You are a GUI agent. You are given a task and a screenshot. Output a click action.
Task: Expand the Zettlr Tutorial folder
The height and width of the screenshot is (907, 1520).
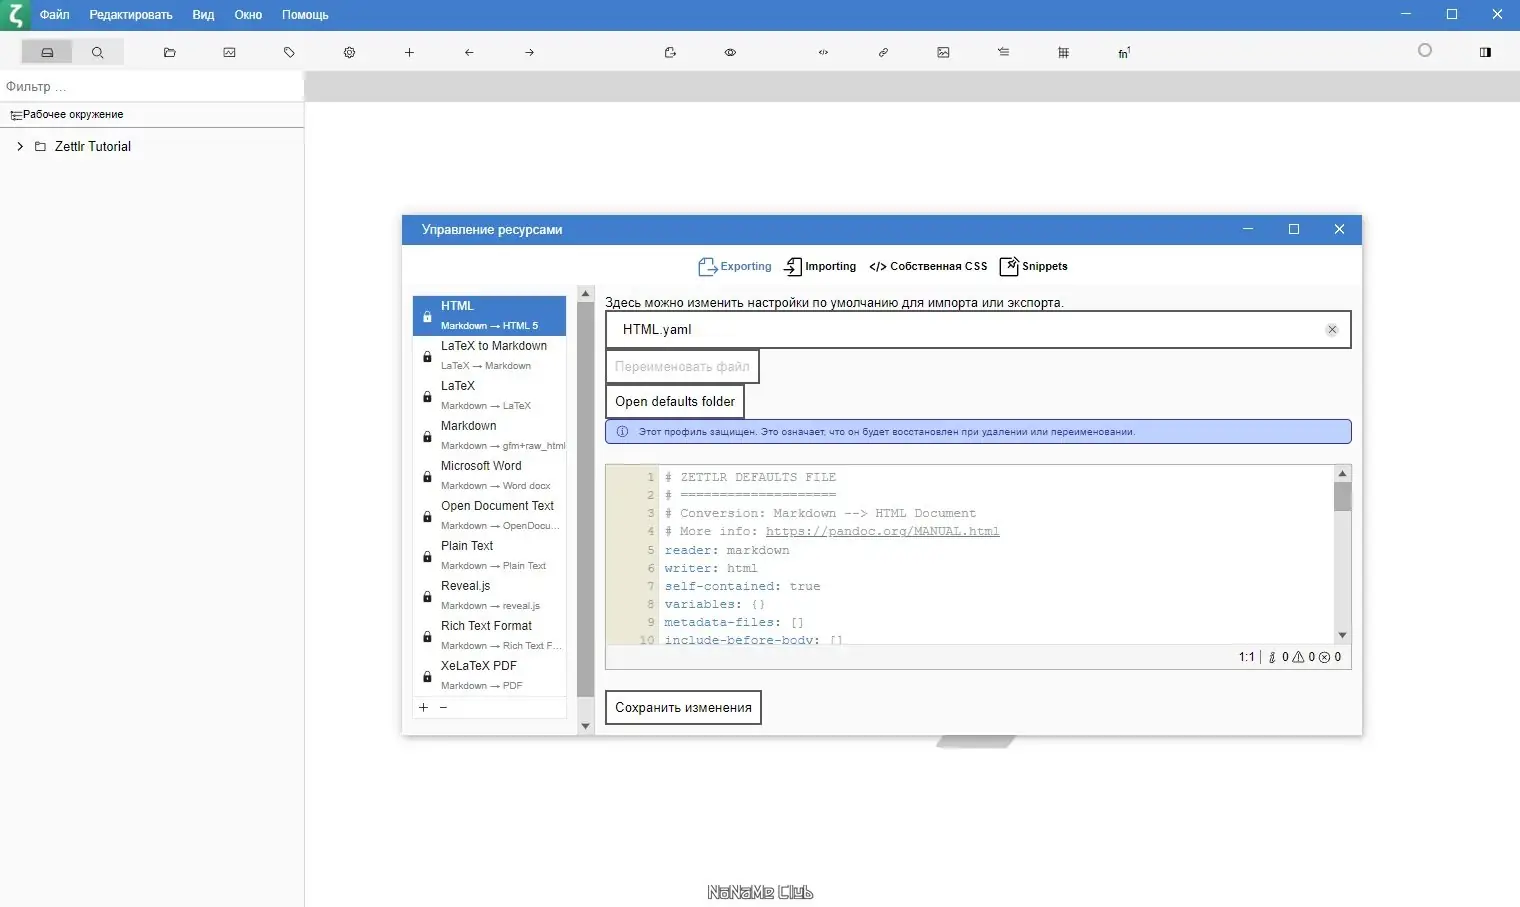[20, 146]
